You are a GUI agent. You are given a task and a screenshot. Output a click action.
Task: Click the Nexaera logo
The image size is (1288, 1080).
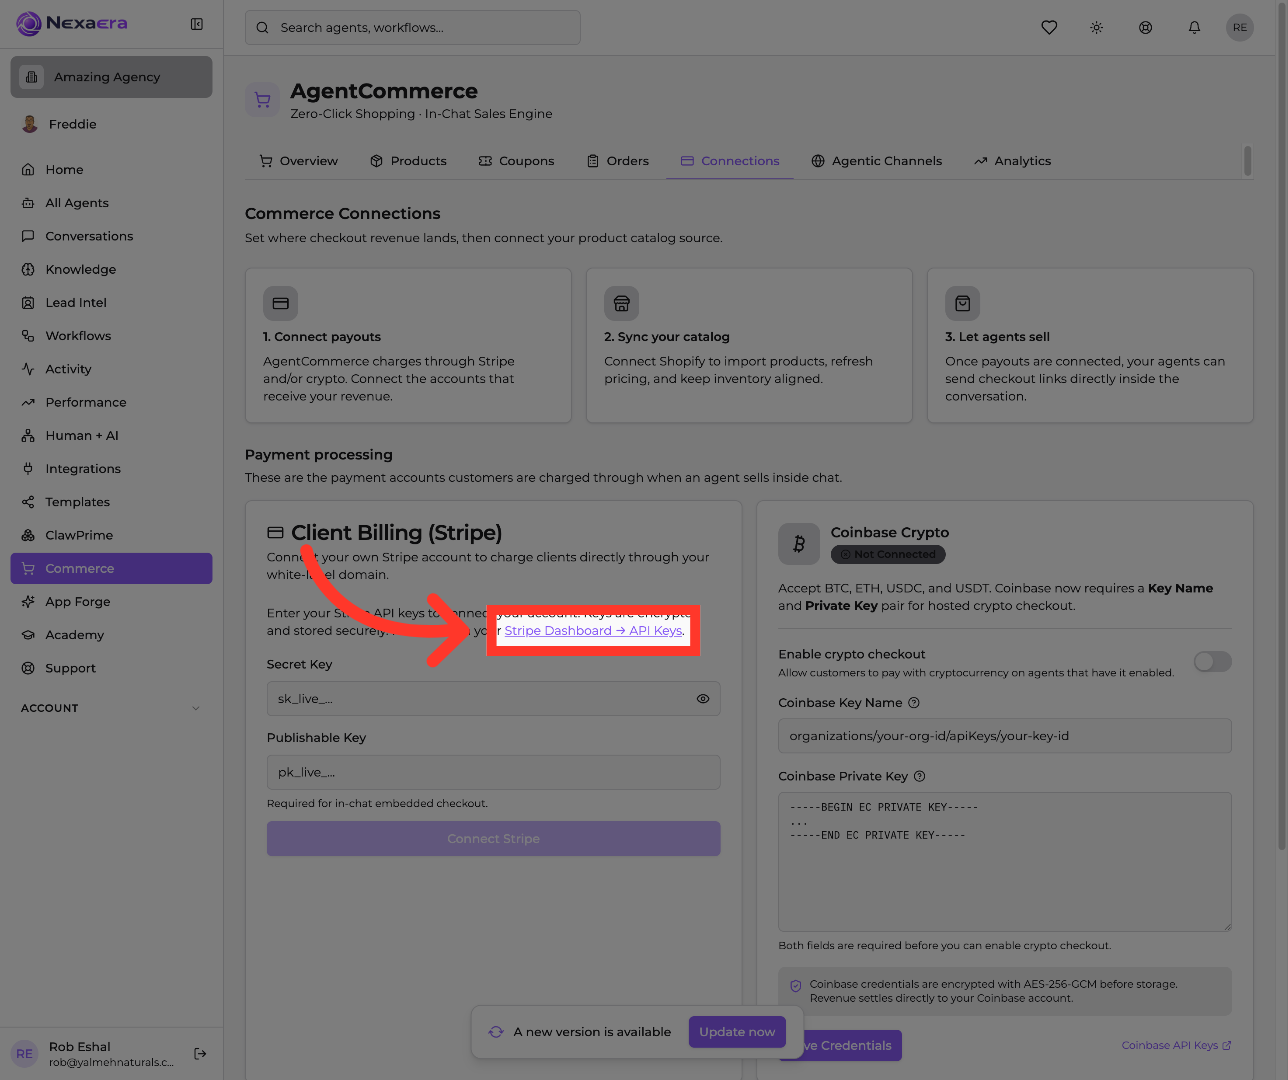[72, 23]
